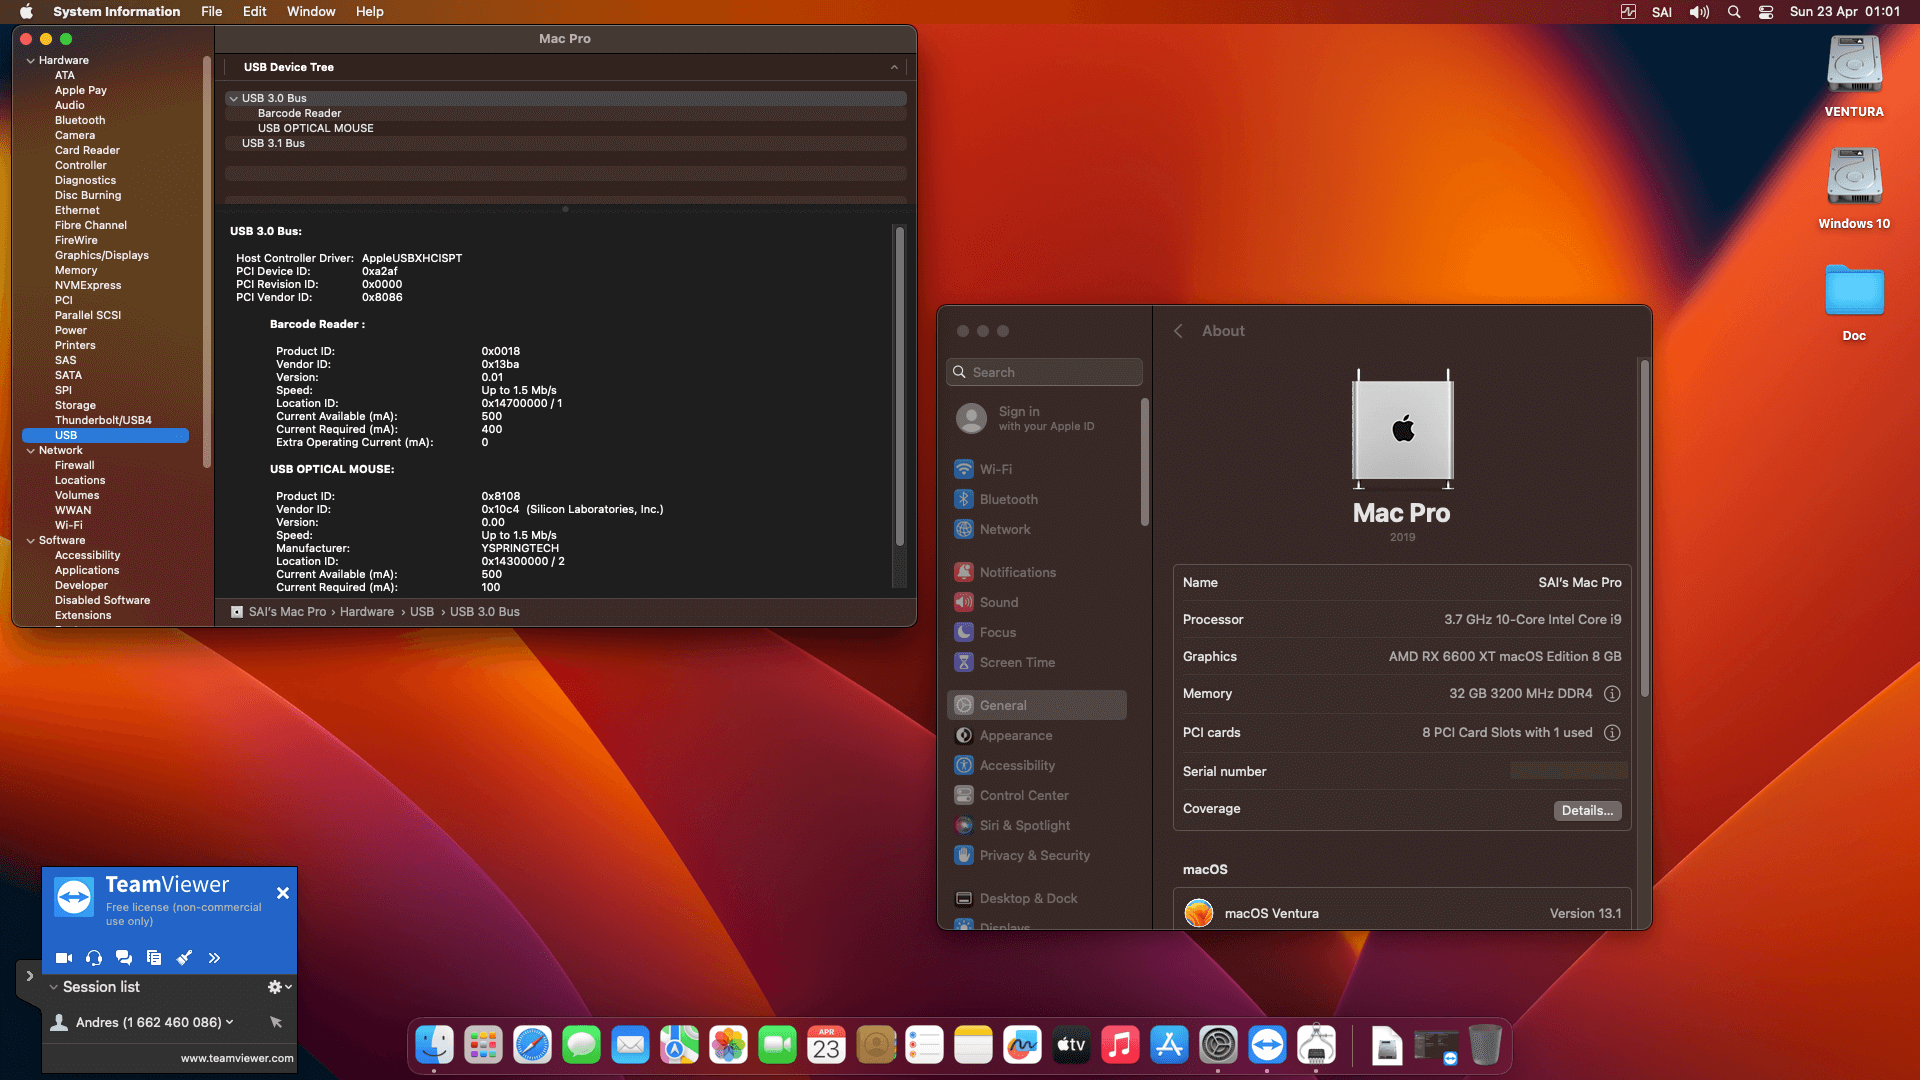1920x1080 pixels.
Task: Open Screen Time settings icon
Action: tap(963, 662)
